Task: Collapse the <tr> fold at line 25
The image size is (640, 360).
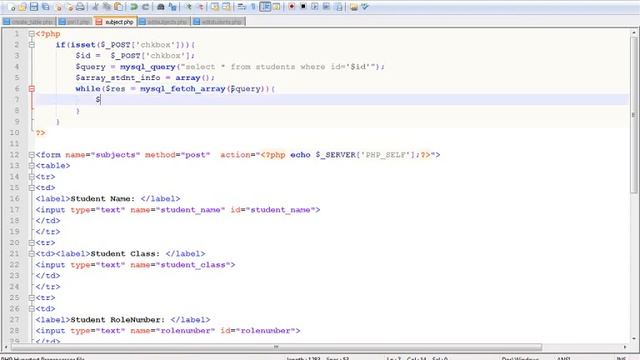Action: click(31, 298)
